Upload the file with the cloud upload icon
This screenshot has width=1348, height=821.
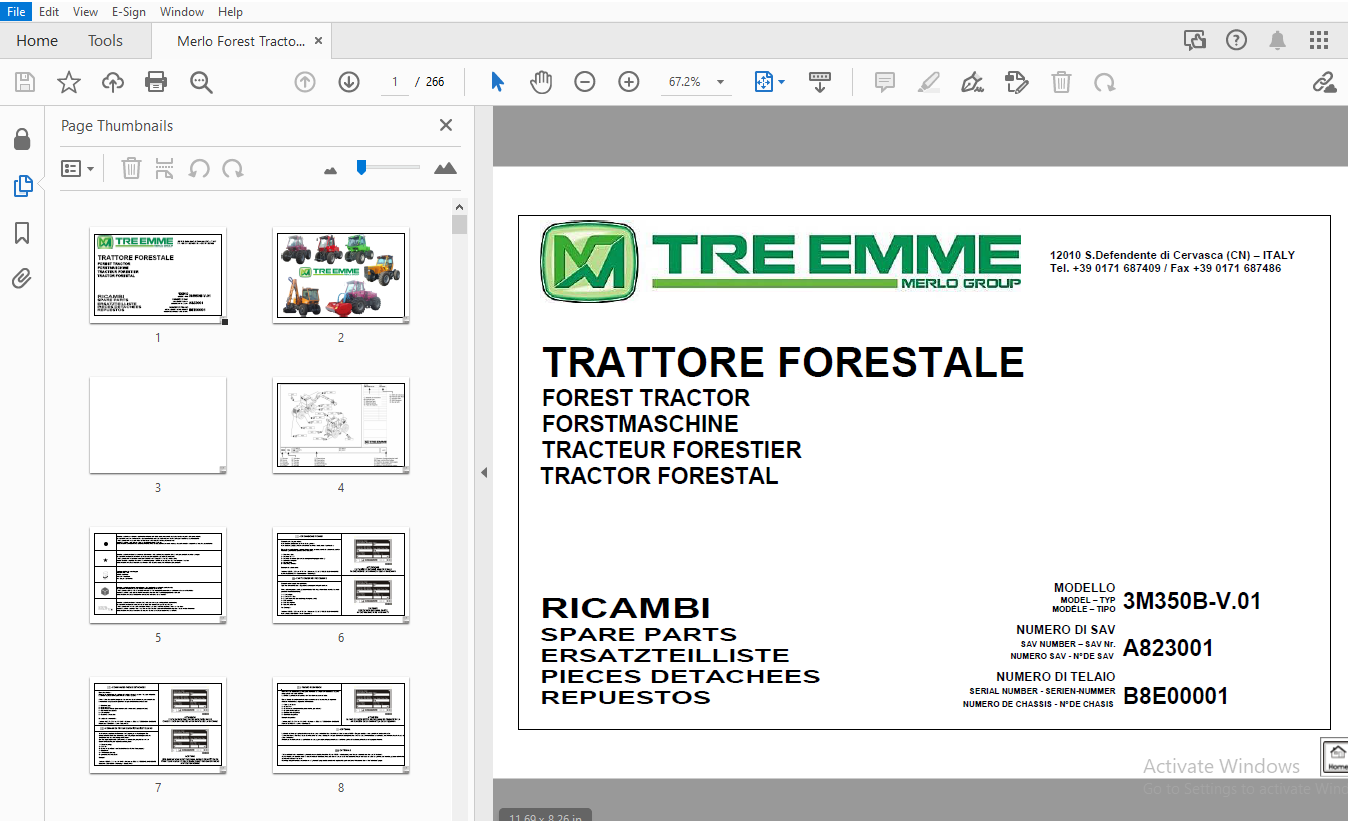click(x=113, y=82)
